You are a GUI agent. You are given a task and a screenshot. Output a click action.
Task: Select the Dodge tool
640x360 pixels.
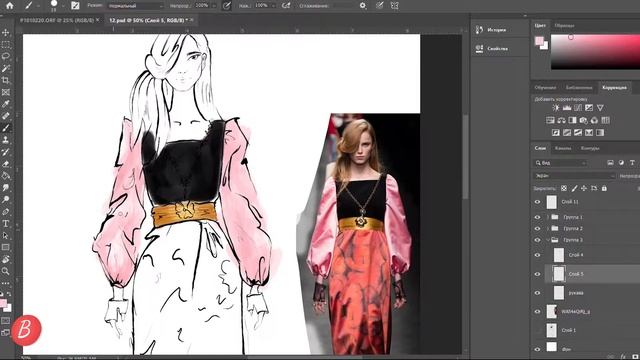coord(6,200)
